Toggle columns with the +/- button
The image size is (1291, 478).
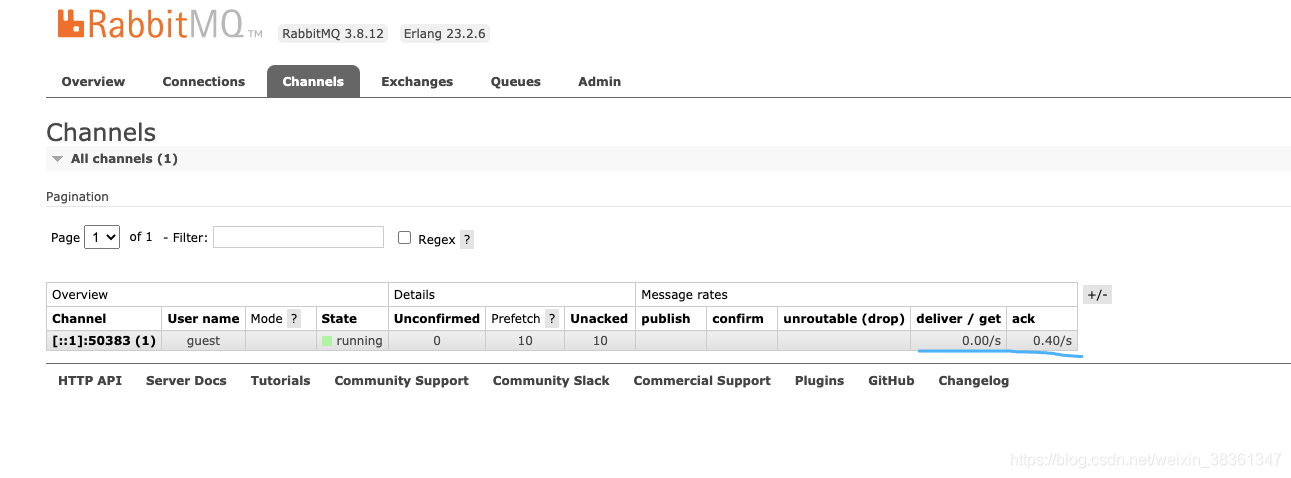pos(1097,295)
